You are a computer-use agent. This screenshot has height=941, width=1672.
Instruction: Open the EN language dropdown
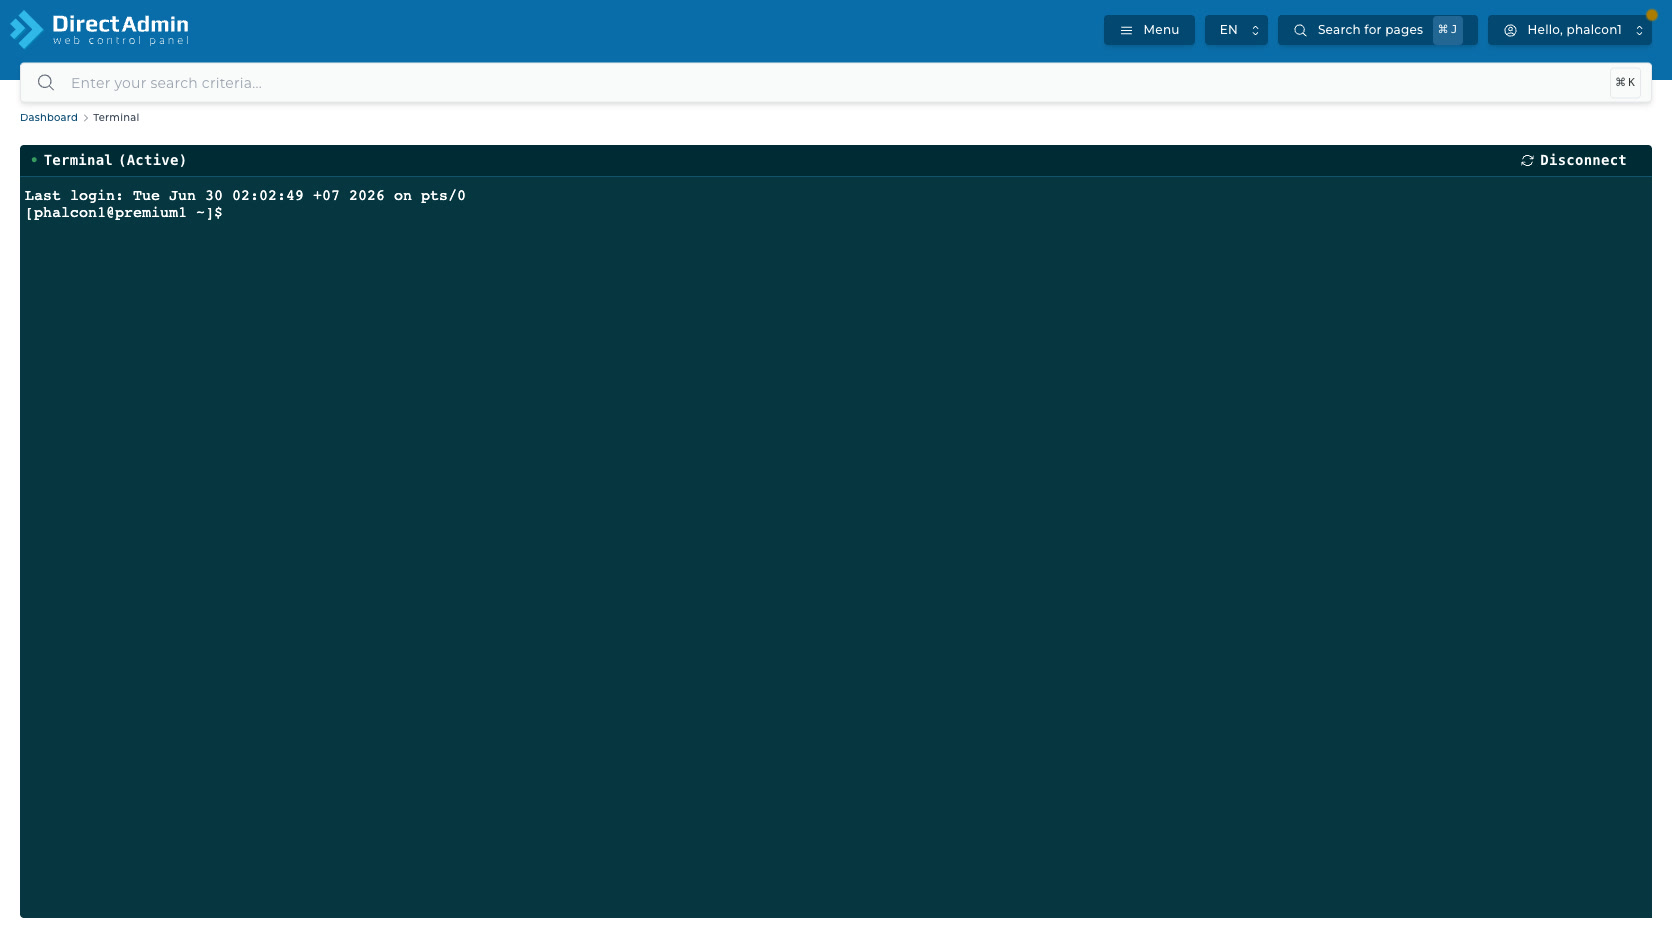pyautogui.click(x=1236, y=30)
